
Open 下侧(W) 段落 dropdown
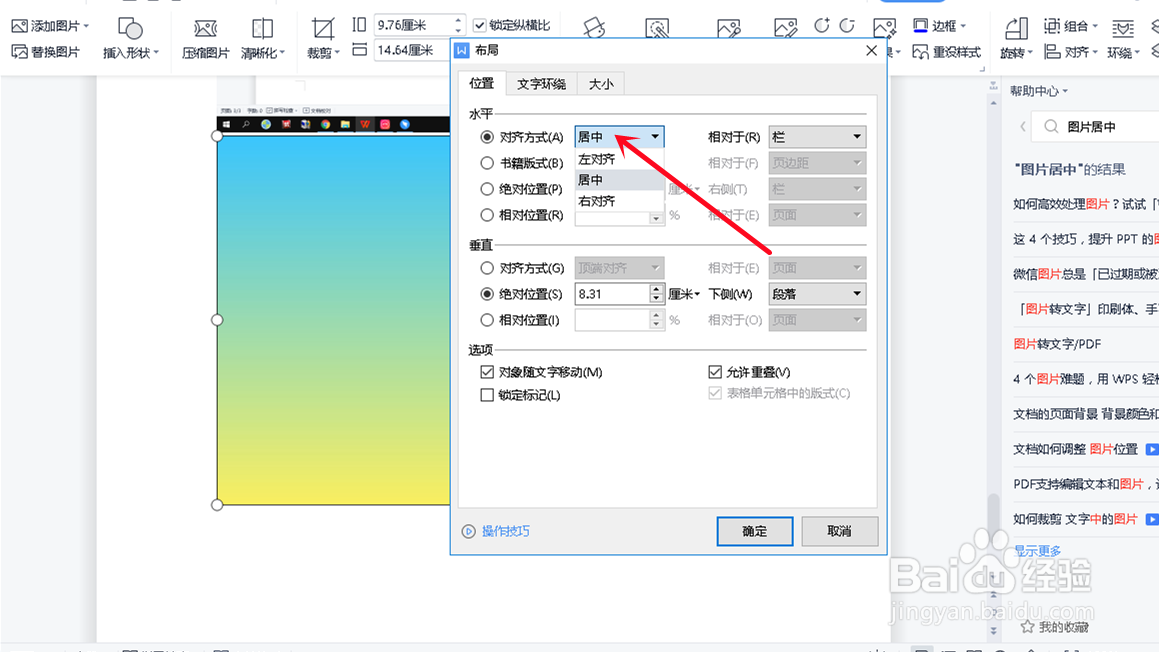point(817,293)
